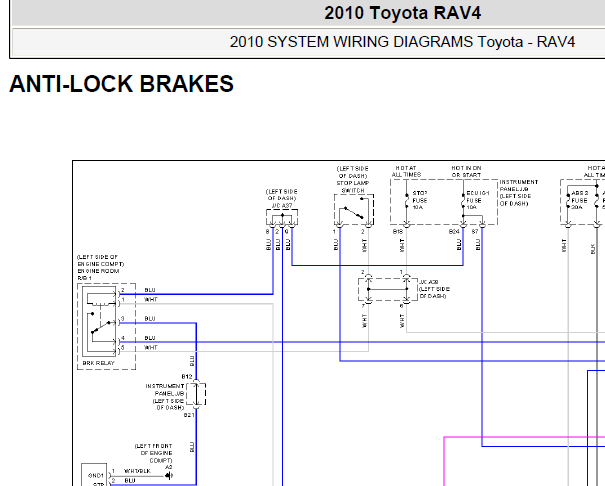Click the 'STOP FUSE 10A' label
This screenshot has width=605, height=486.
point(420,200)
